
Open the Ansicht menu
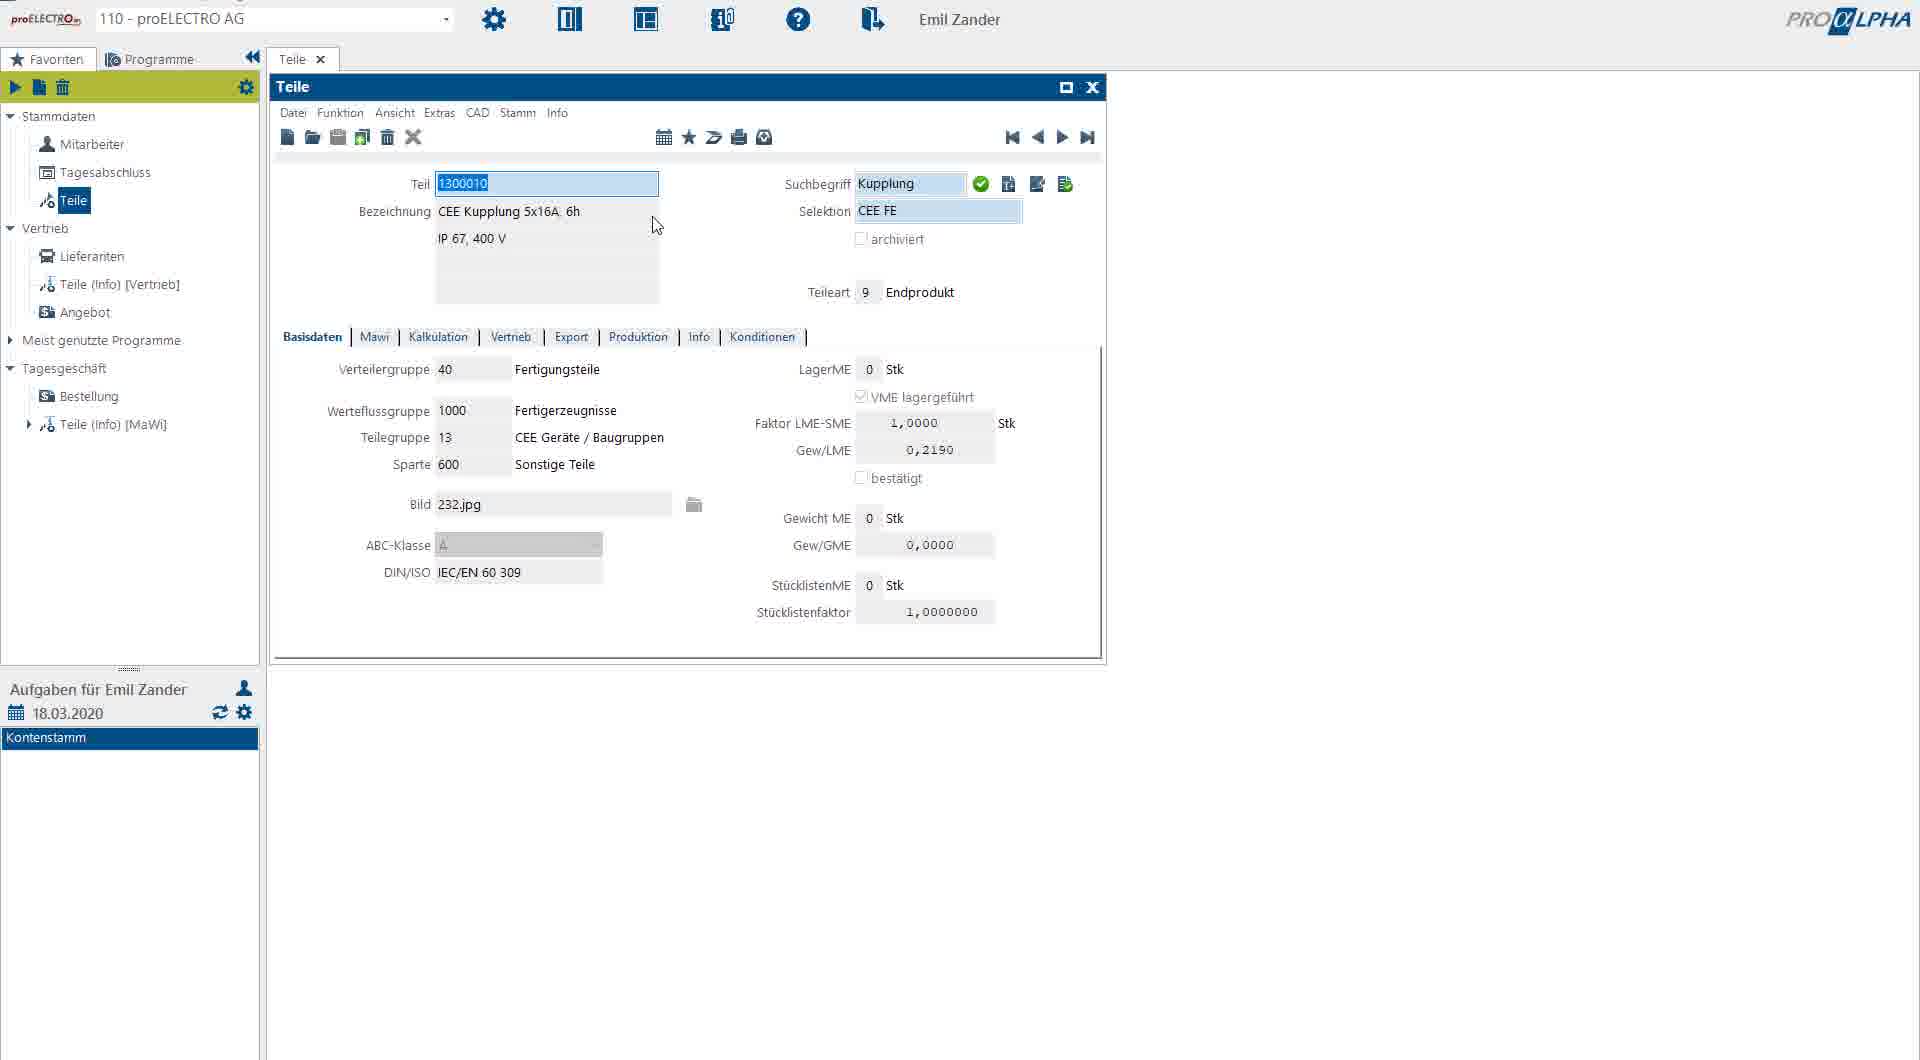395,113
